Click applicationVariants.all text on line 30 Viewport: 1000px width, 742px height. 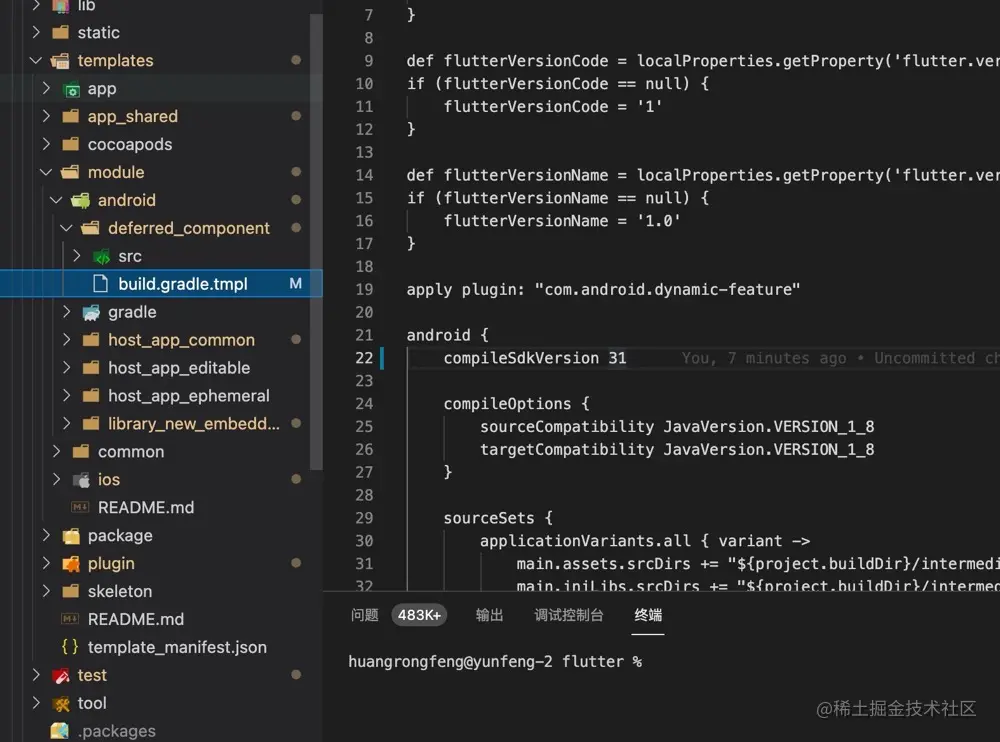pyautogui.click(x=585, y=541)
